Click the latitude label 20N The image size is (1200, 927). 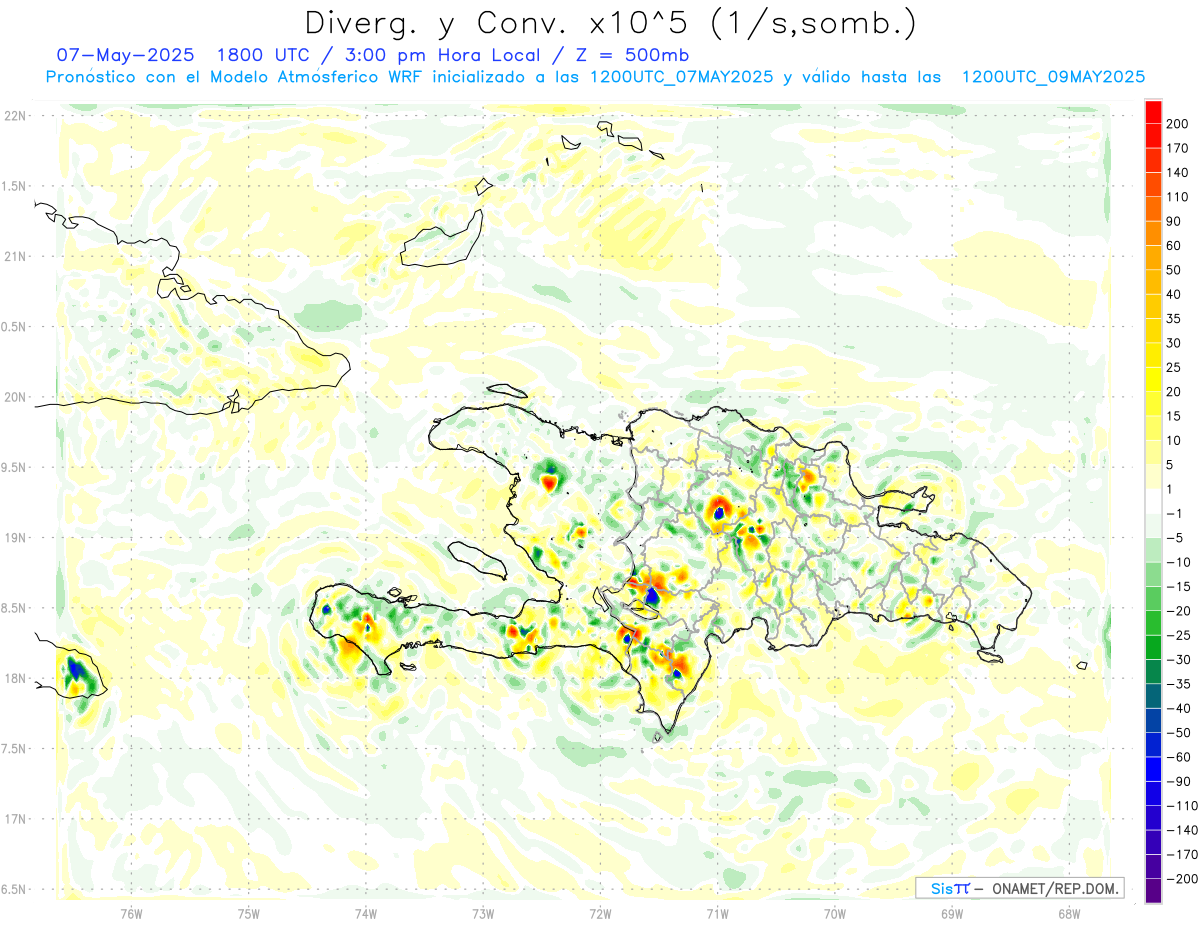coord(15,397)
